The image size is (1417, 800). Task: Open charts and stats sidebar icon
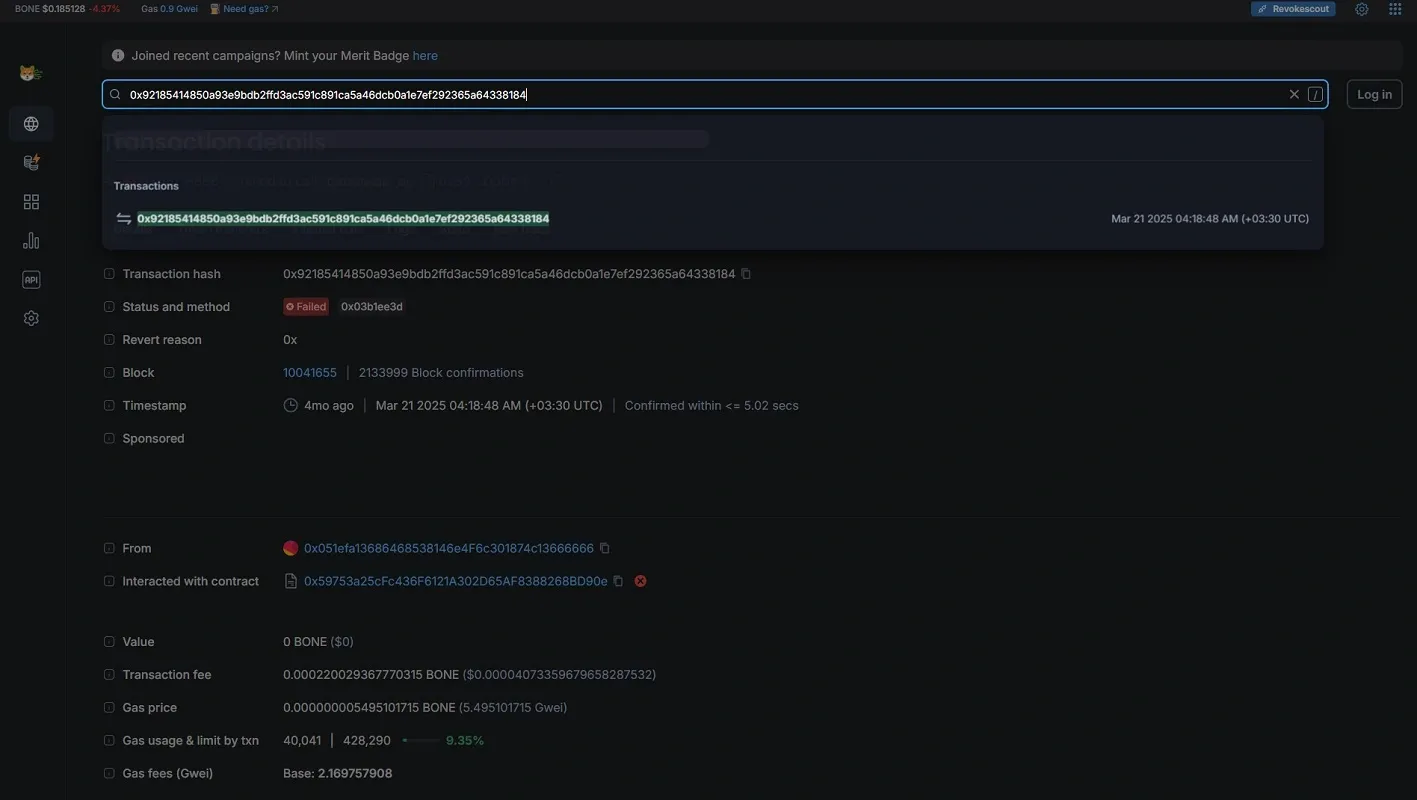pyautogui.click(x=31, y=241)
